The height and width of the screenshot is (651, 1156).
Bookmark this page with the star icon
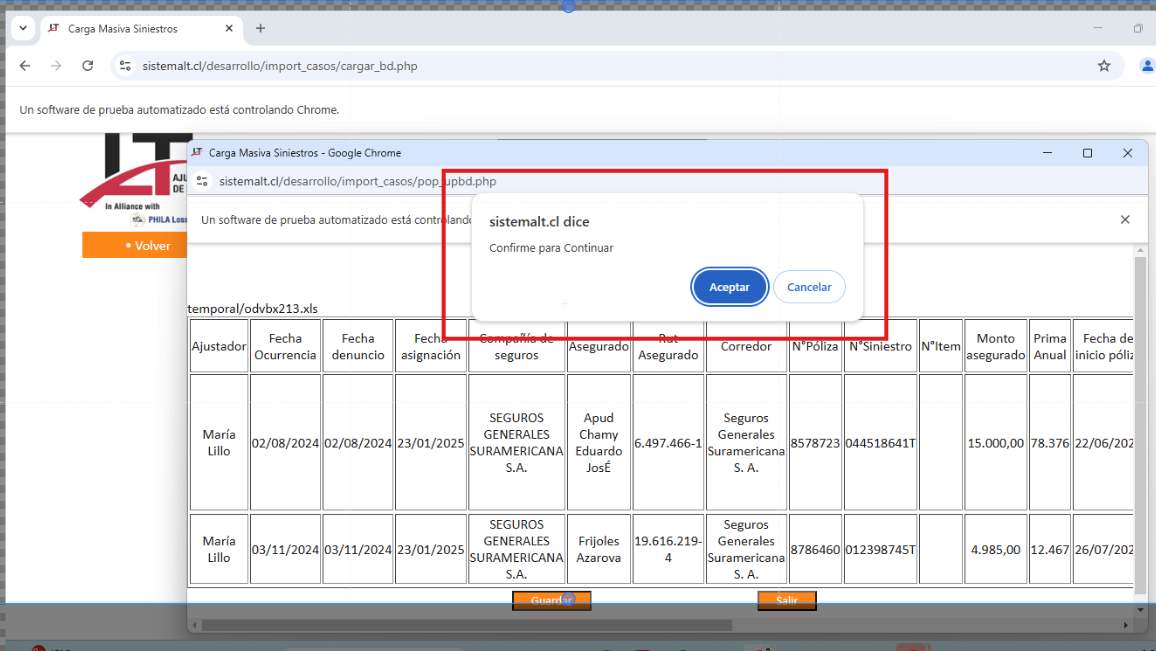pos(1104,66)
